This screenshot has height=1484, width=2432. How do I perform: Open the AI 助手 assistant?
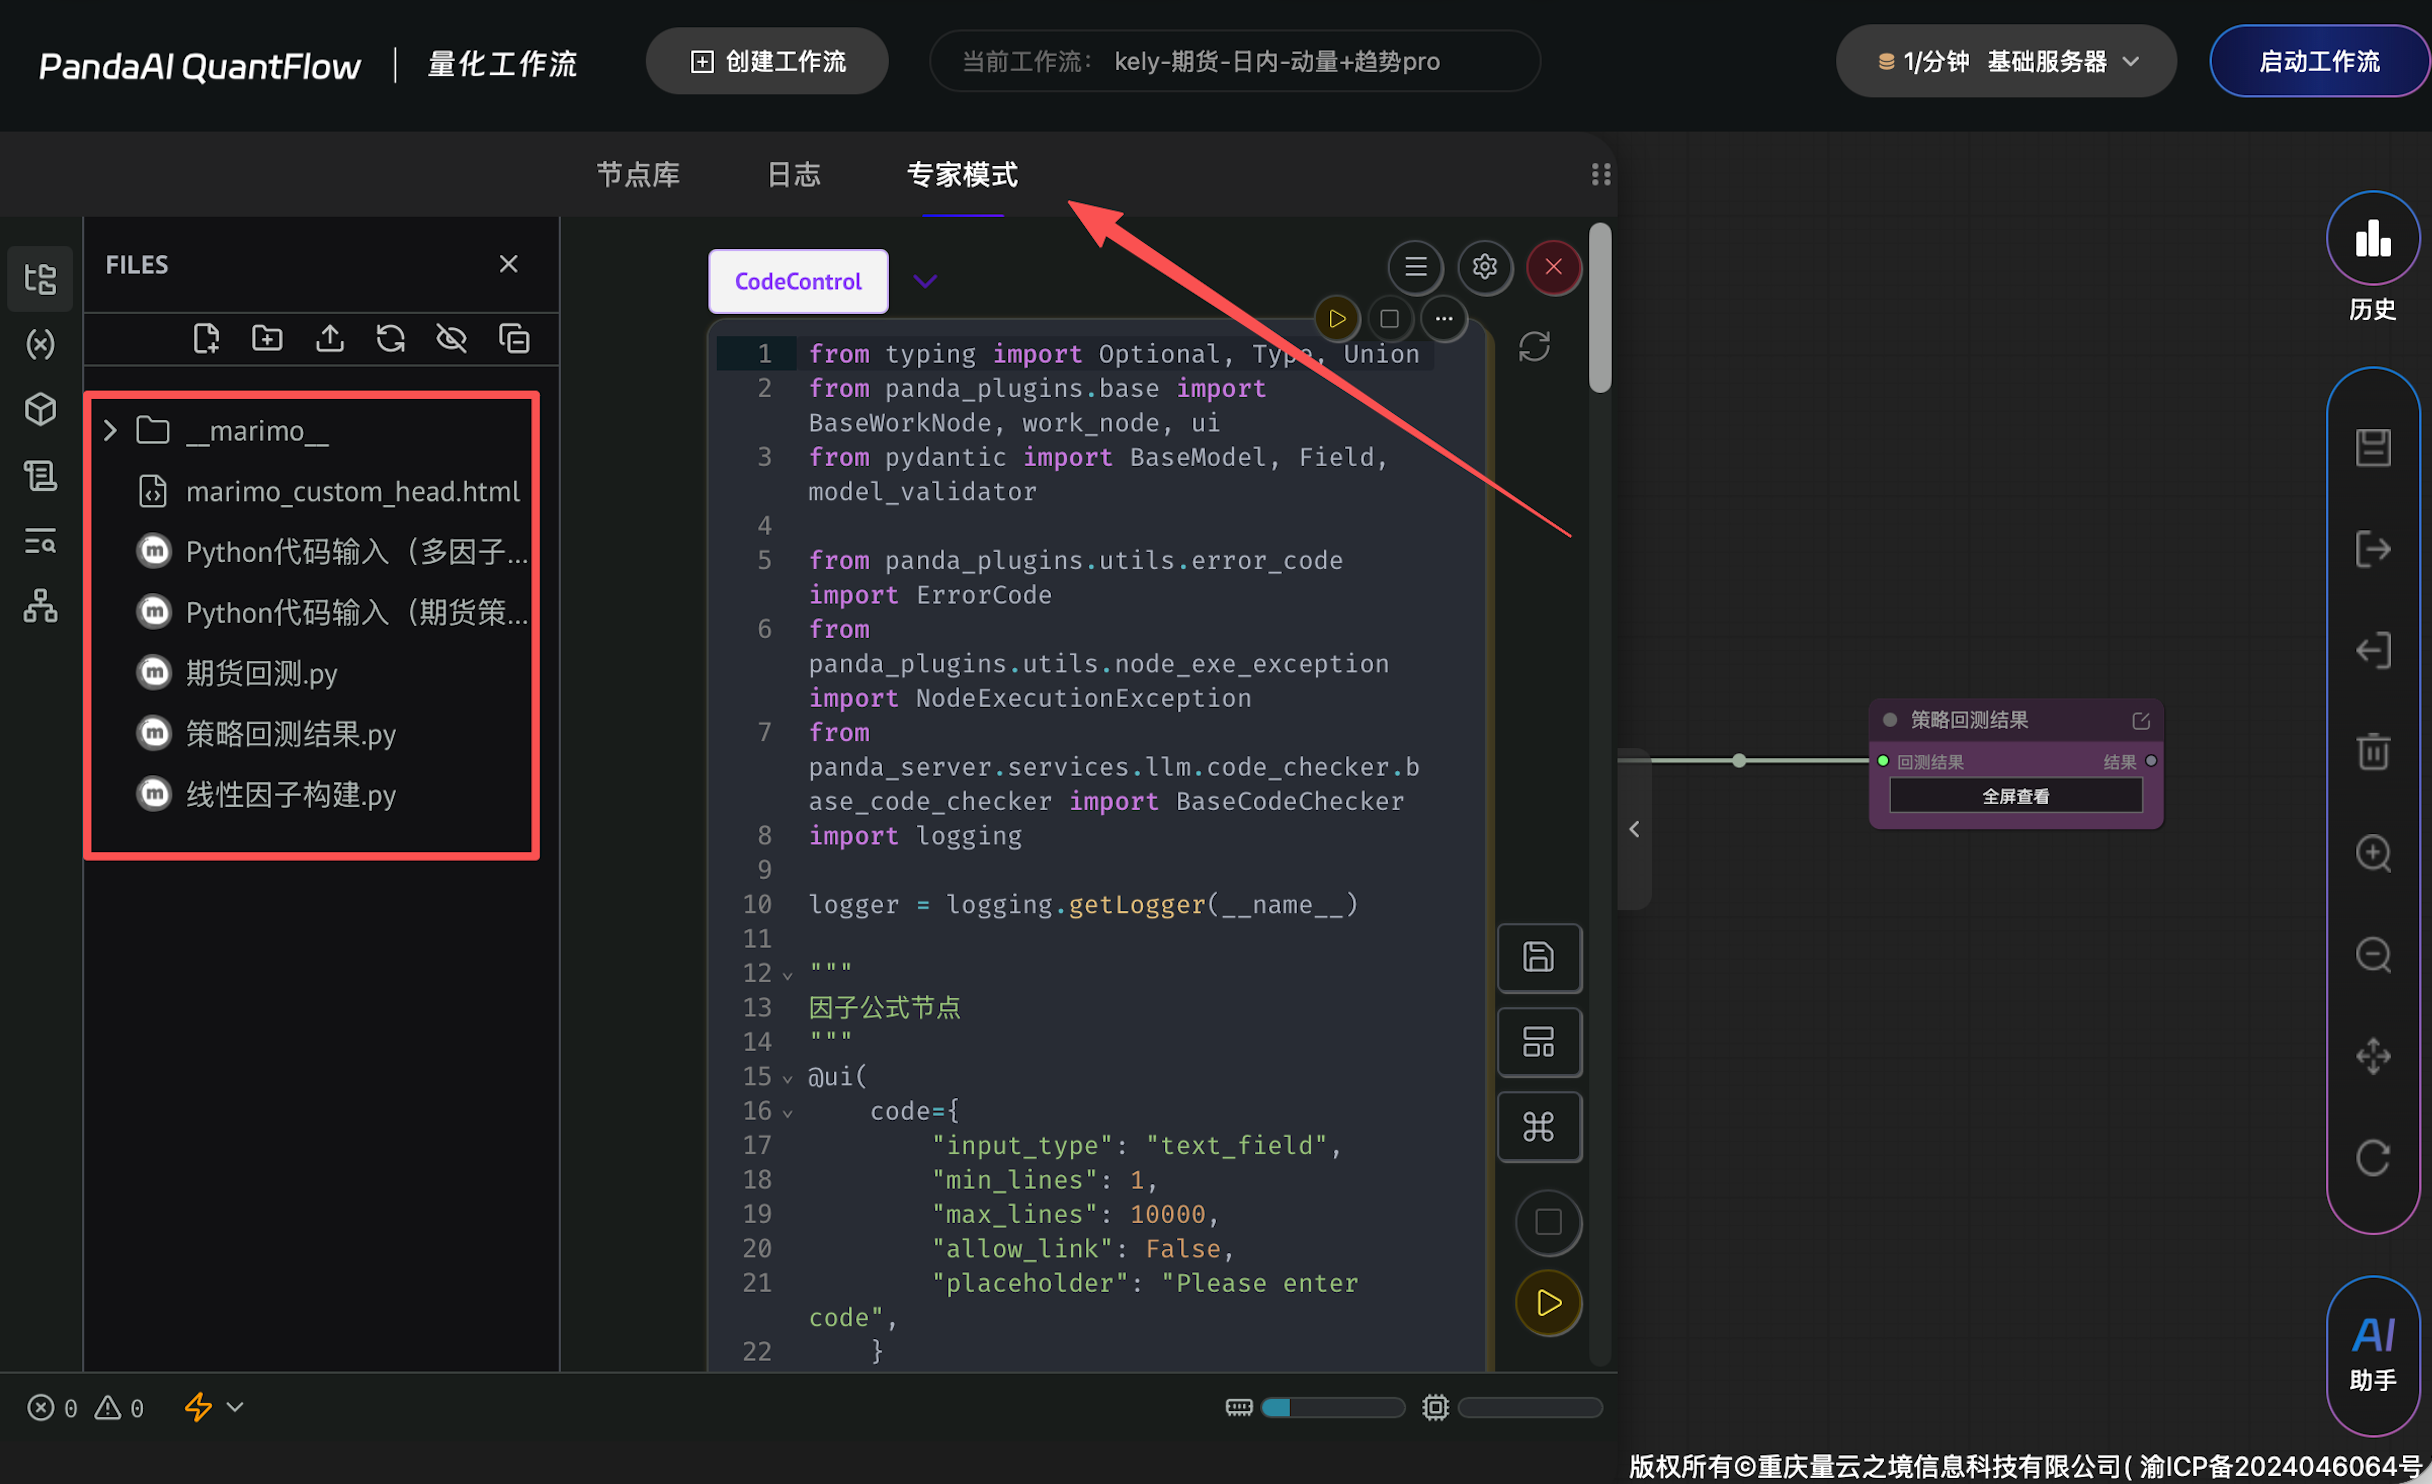pyautogui.click(x=2372, y=1356)
